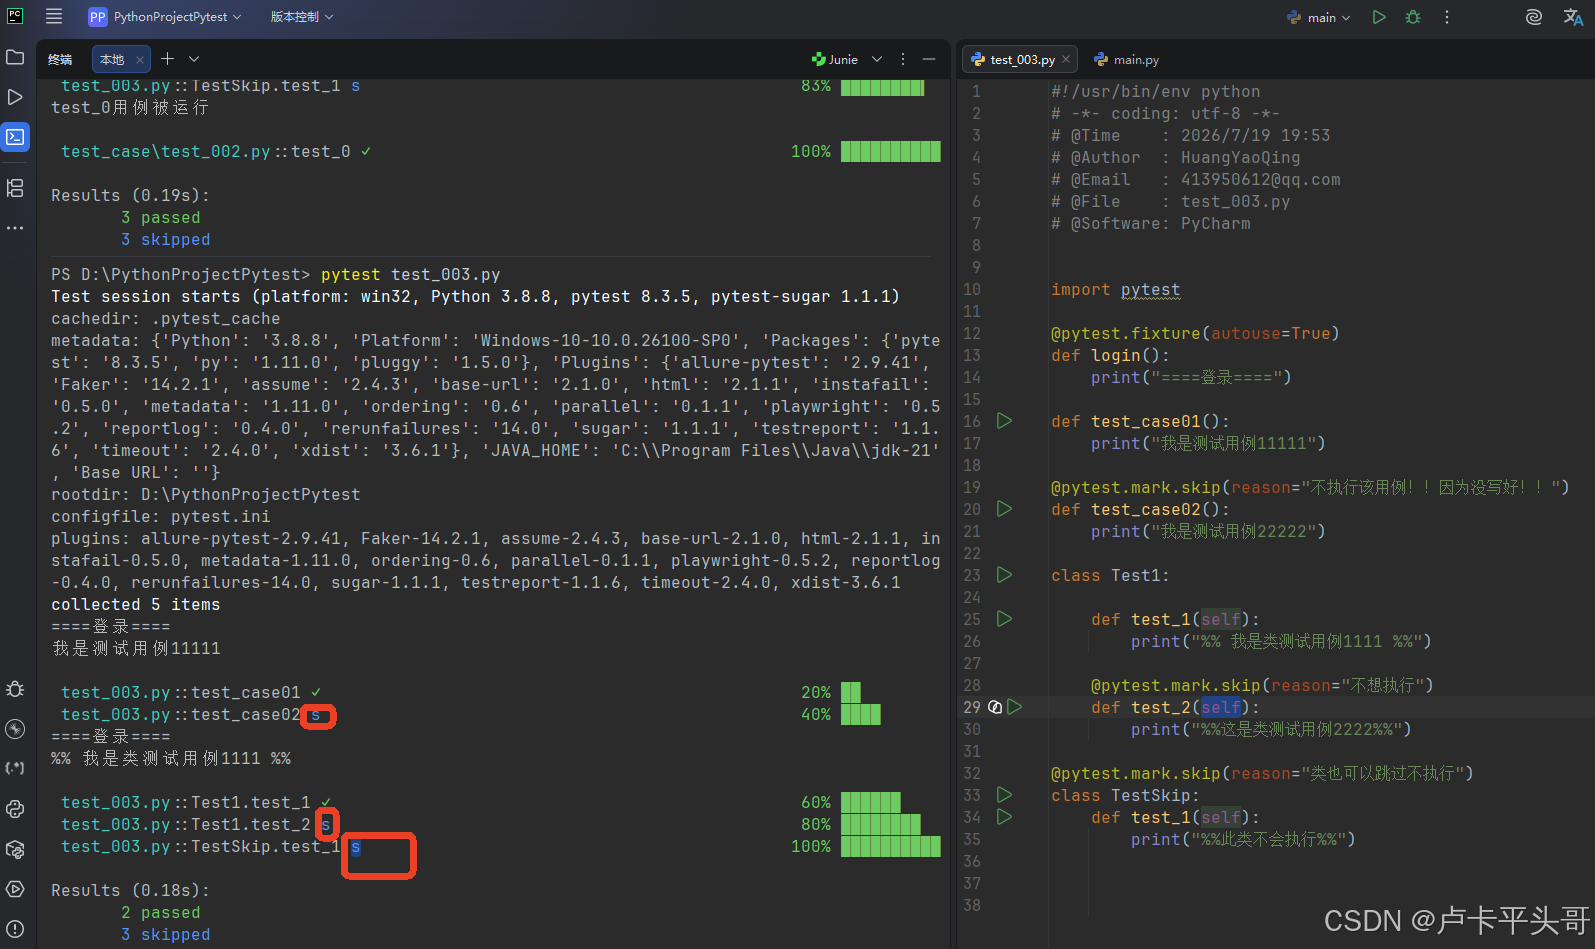1595x949 pixels.
Task: Click the test_003.py::test_case01 result line
Action: tap(181, 693)
